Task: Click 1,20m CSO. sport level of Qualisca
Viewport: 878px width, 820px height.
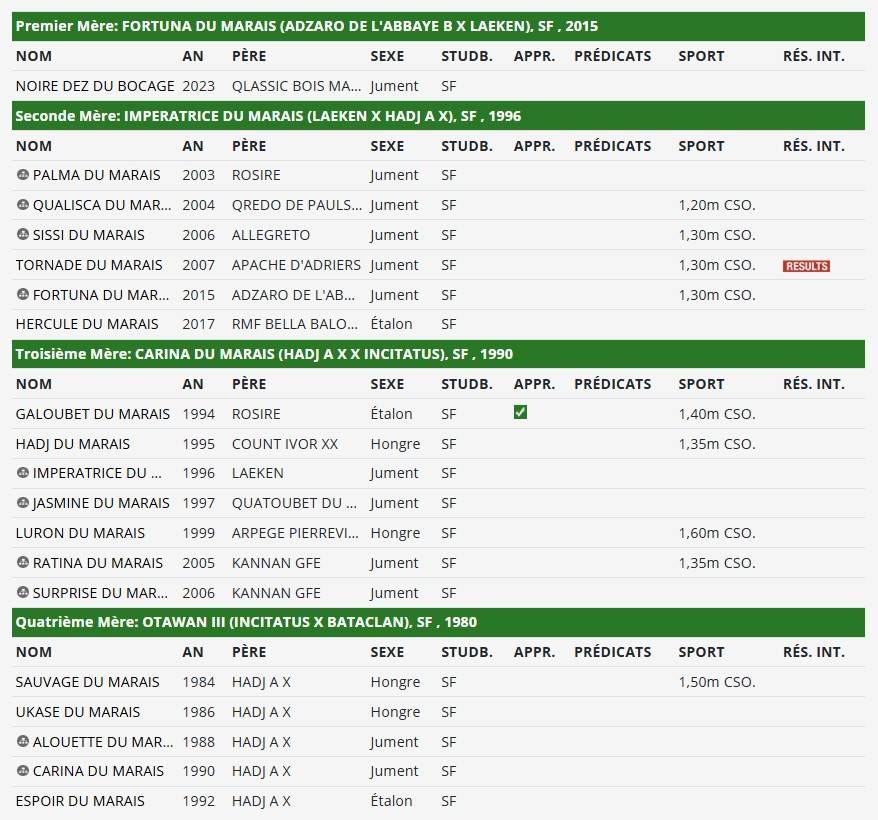Action: point(717,206)
